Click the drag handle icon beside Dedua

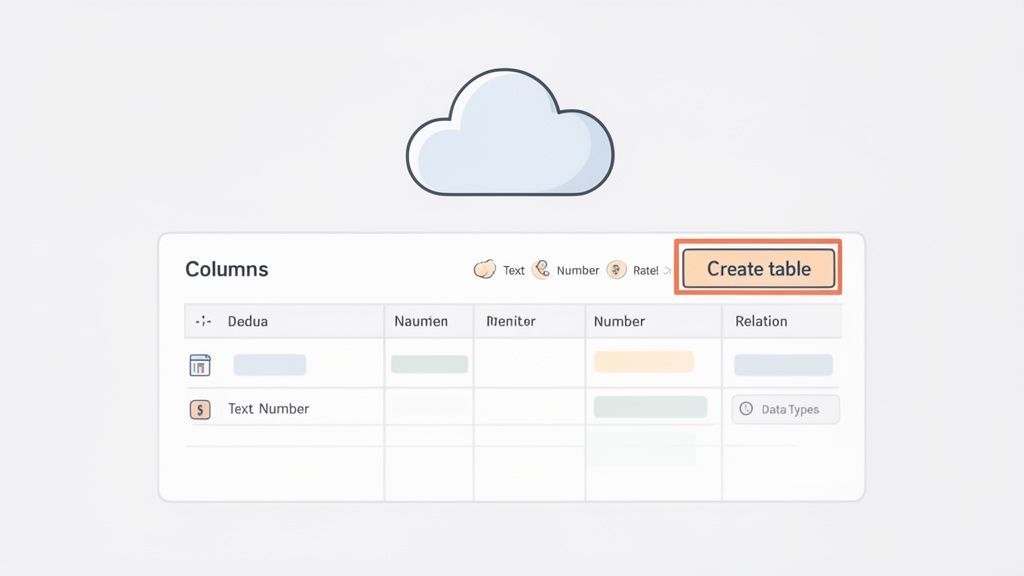pos(203,321)
